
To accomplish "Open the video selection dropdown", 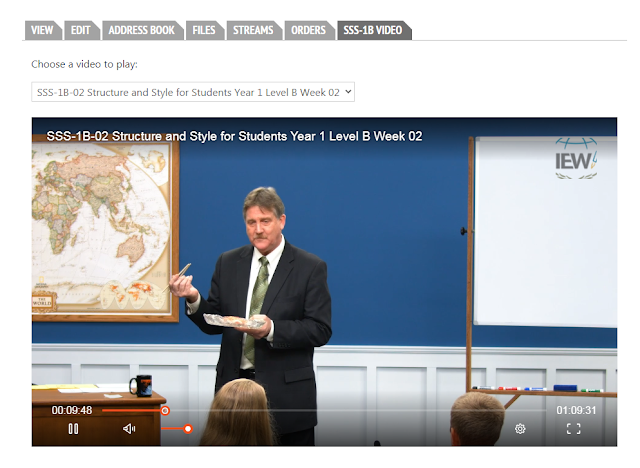I will click(193, 92).
